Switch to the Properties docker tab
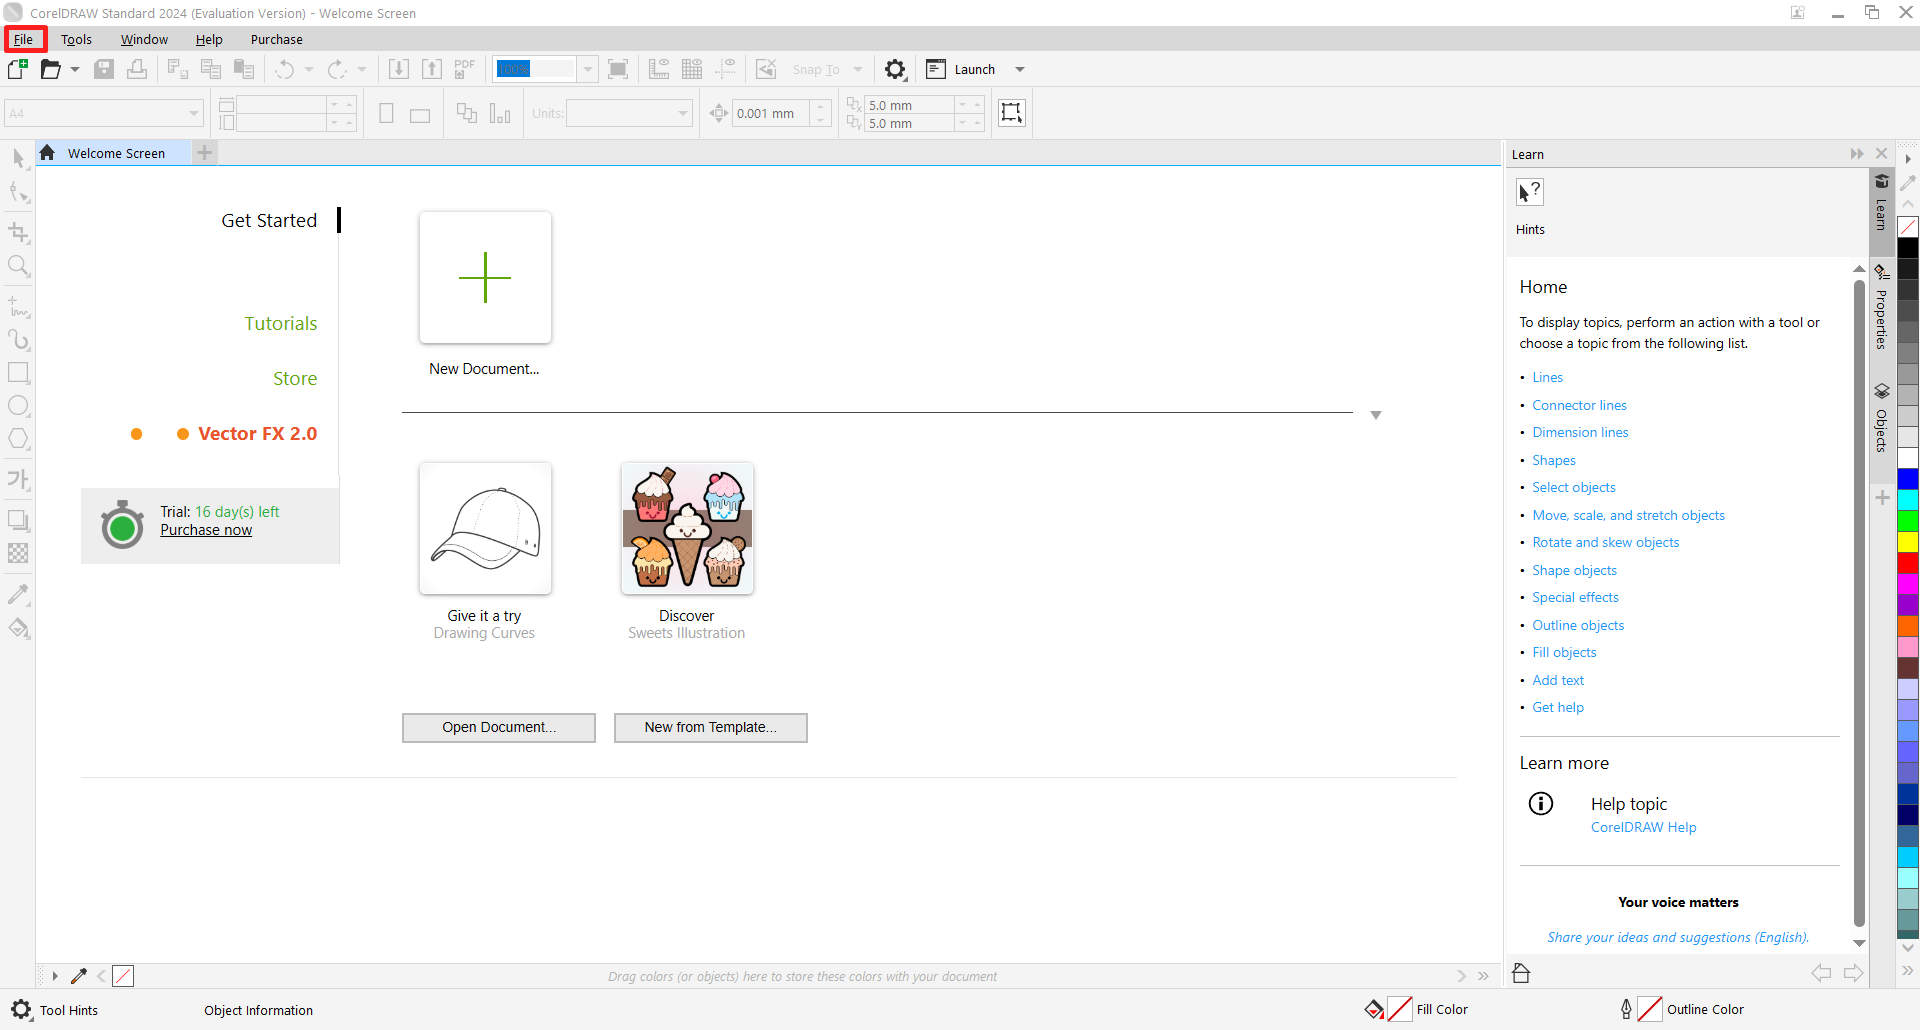This screenshot has height=1030, width=1920. click(x=1881, y=307)
